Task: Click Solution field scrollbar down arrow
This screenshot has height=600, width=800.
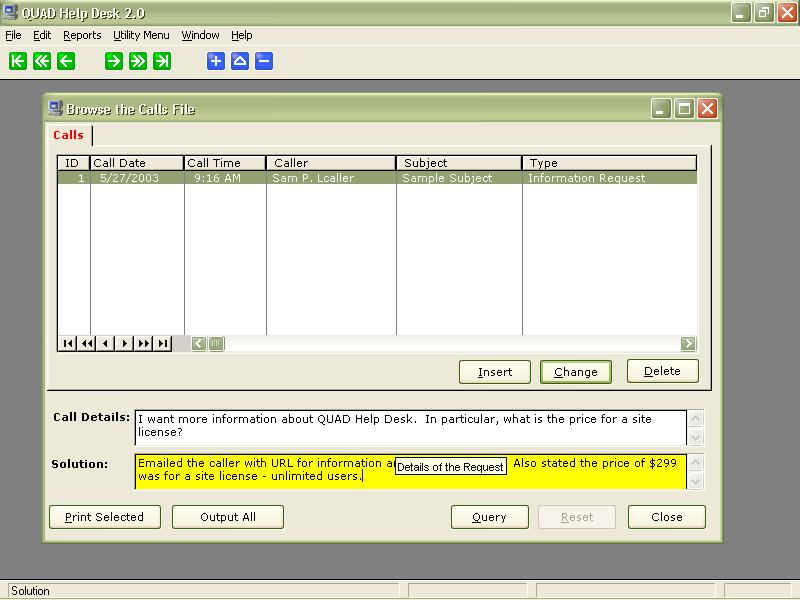Action: [695, 481]
